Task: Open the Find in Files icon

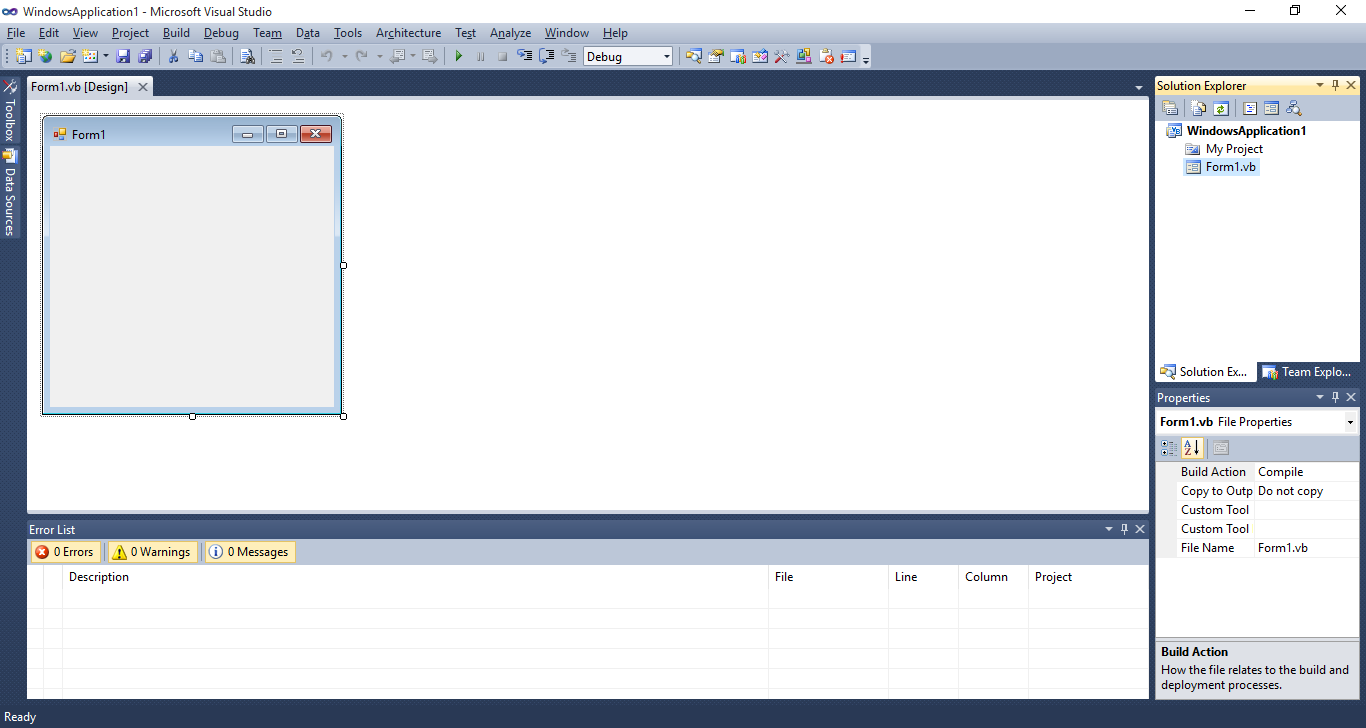Action: pos(247,56)
